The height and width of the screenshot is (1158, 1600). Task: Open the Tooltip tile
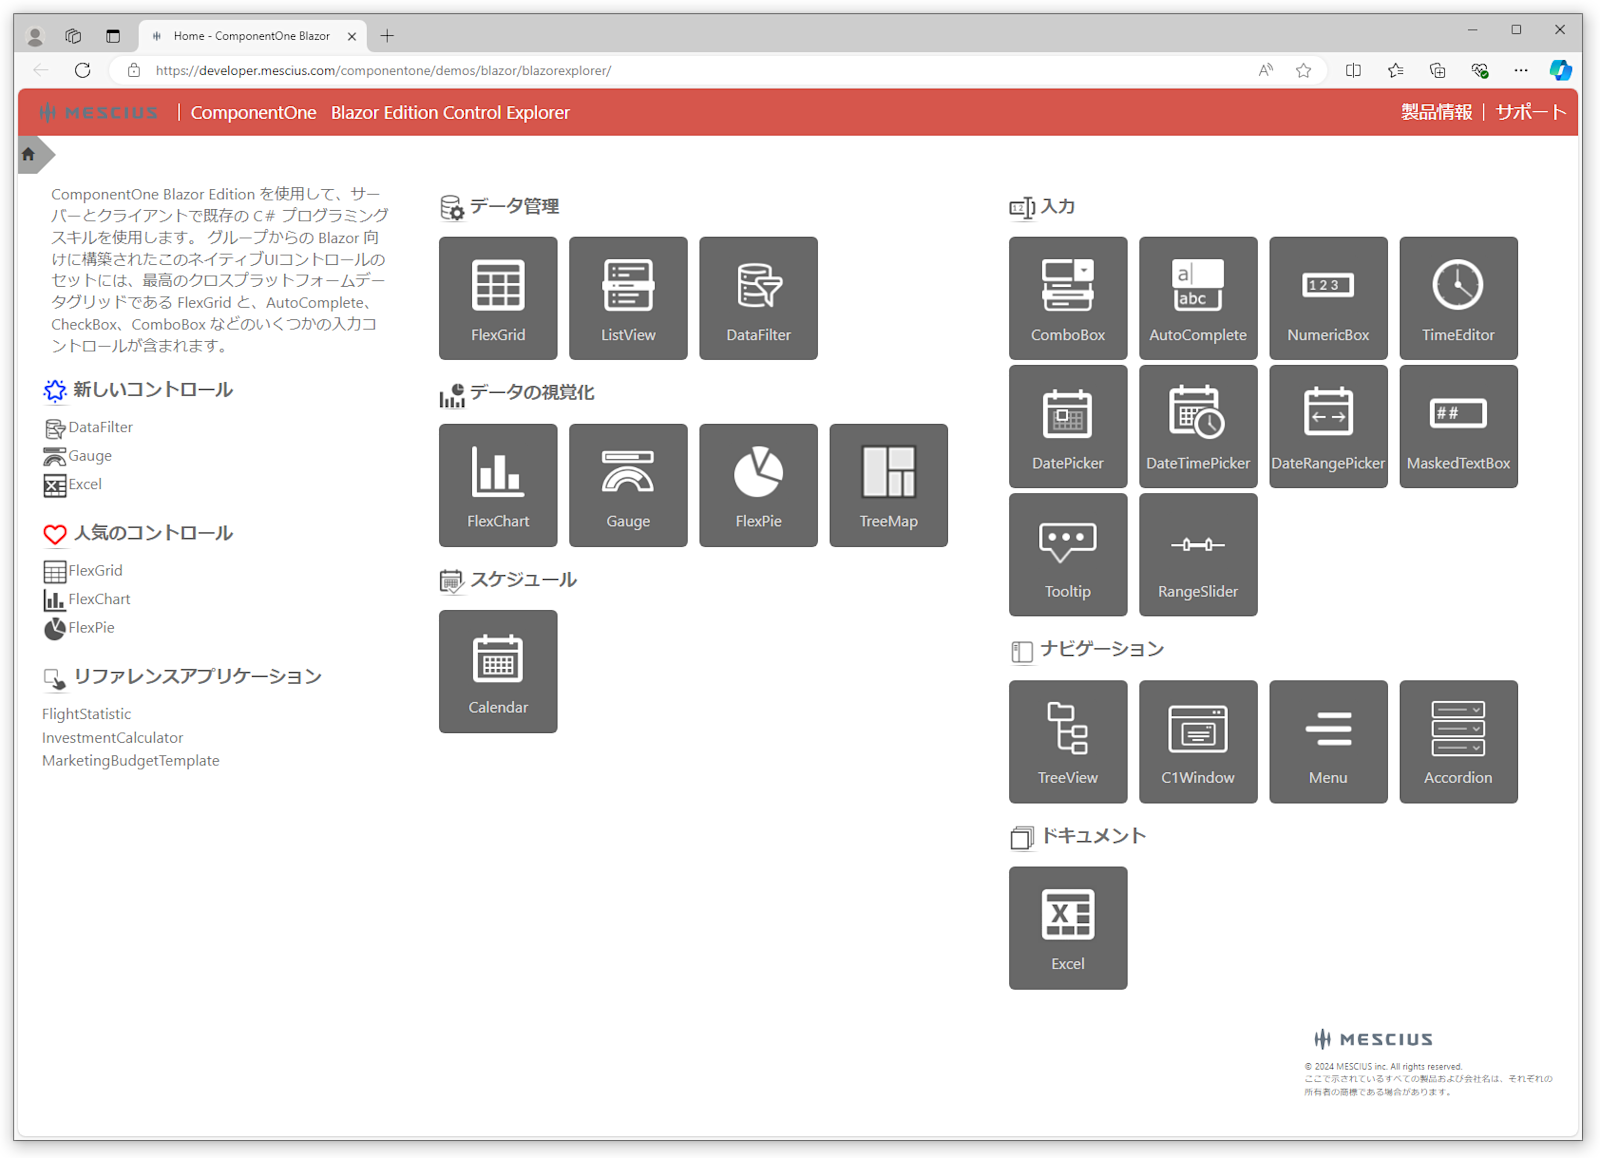tap(1068, 554)
